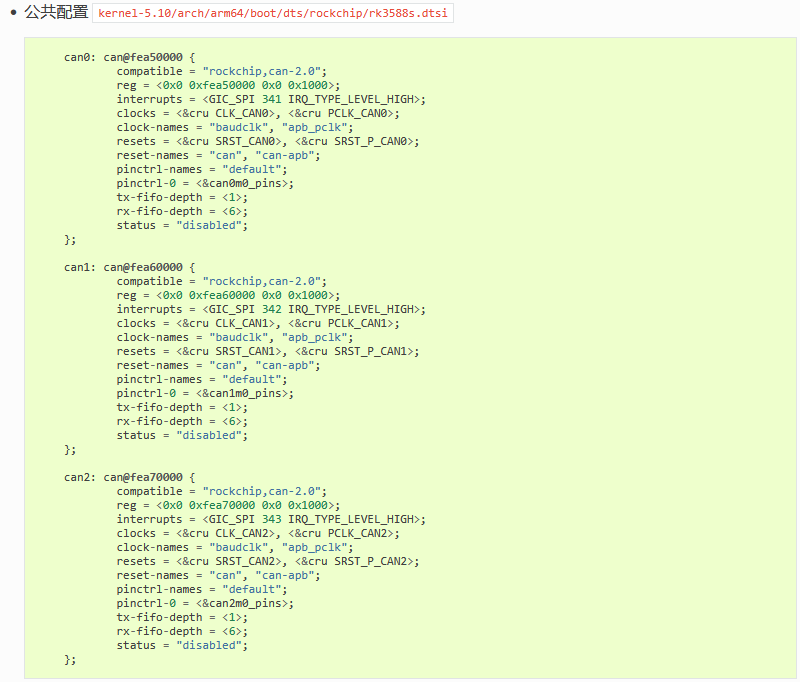Select the reg line with 0xfea60000
This screenshot has height=682, width=800.
[228, 295]
